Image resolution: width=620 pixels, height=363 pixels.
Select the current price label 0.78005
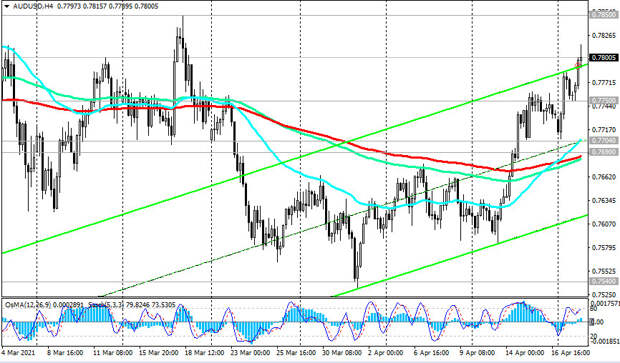tap(604, 58)
